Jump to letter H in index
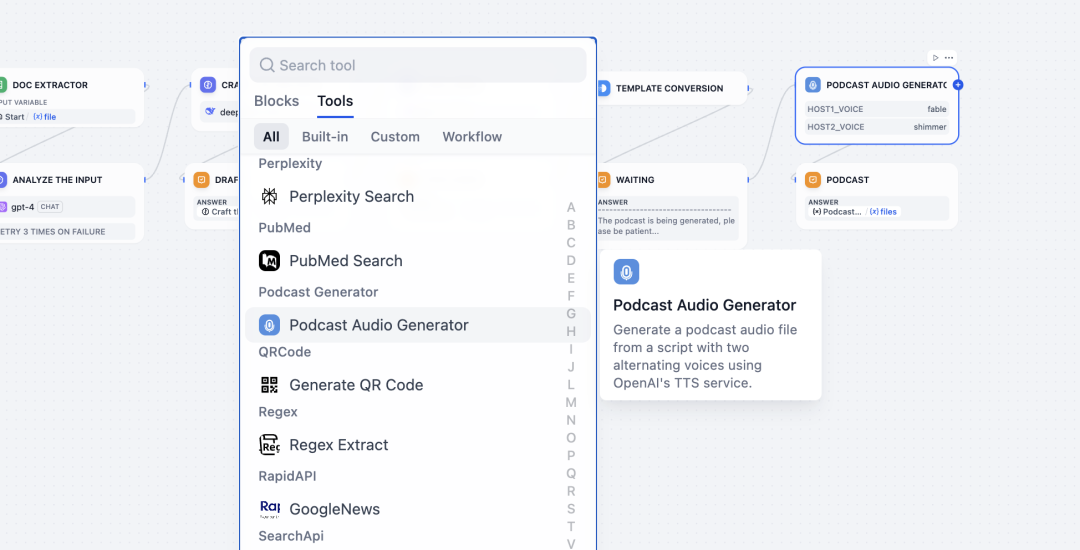This screenshot has width=1080, height=550. tap(571, 332)
